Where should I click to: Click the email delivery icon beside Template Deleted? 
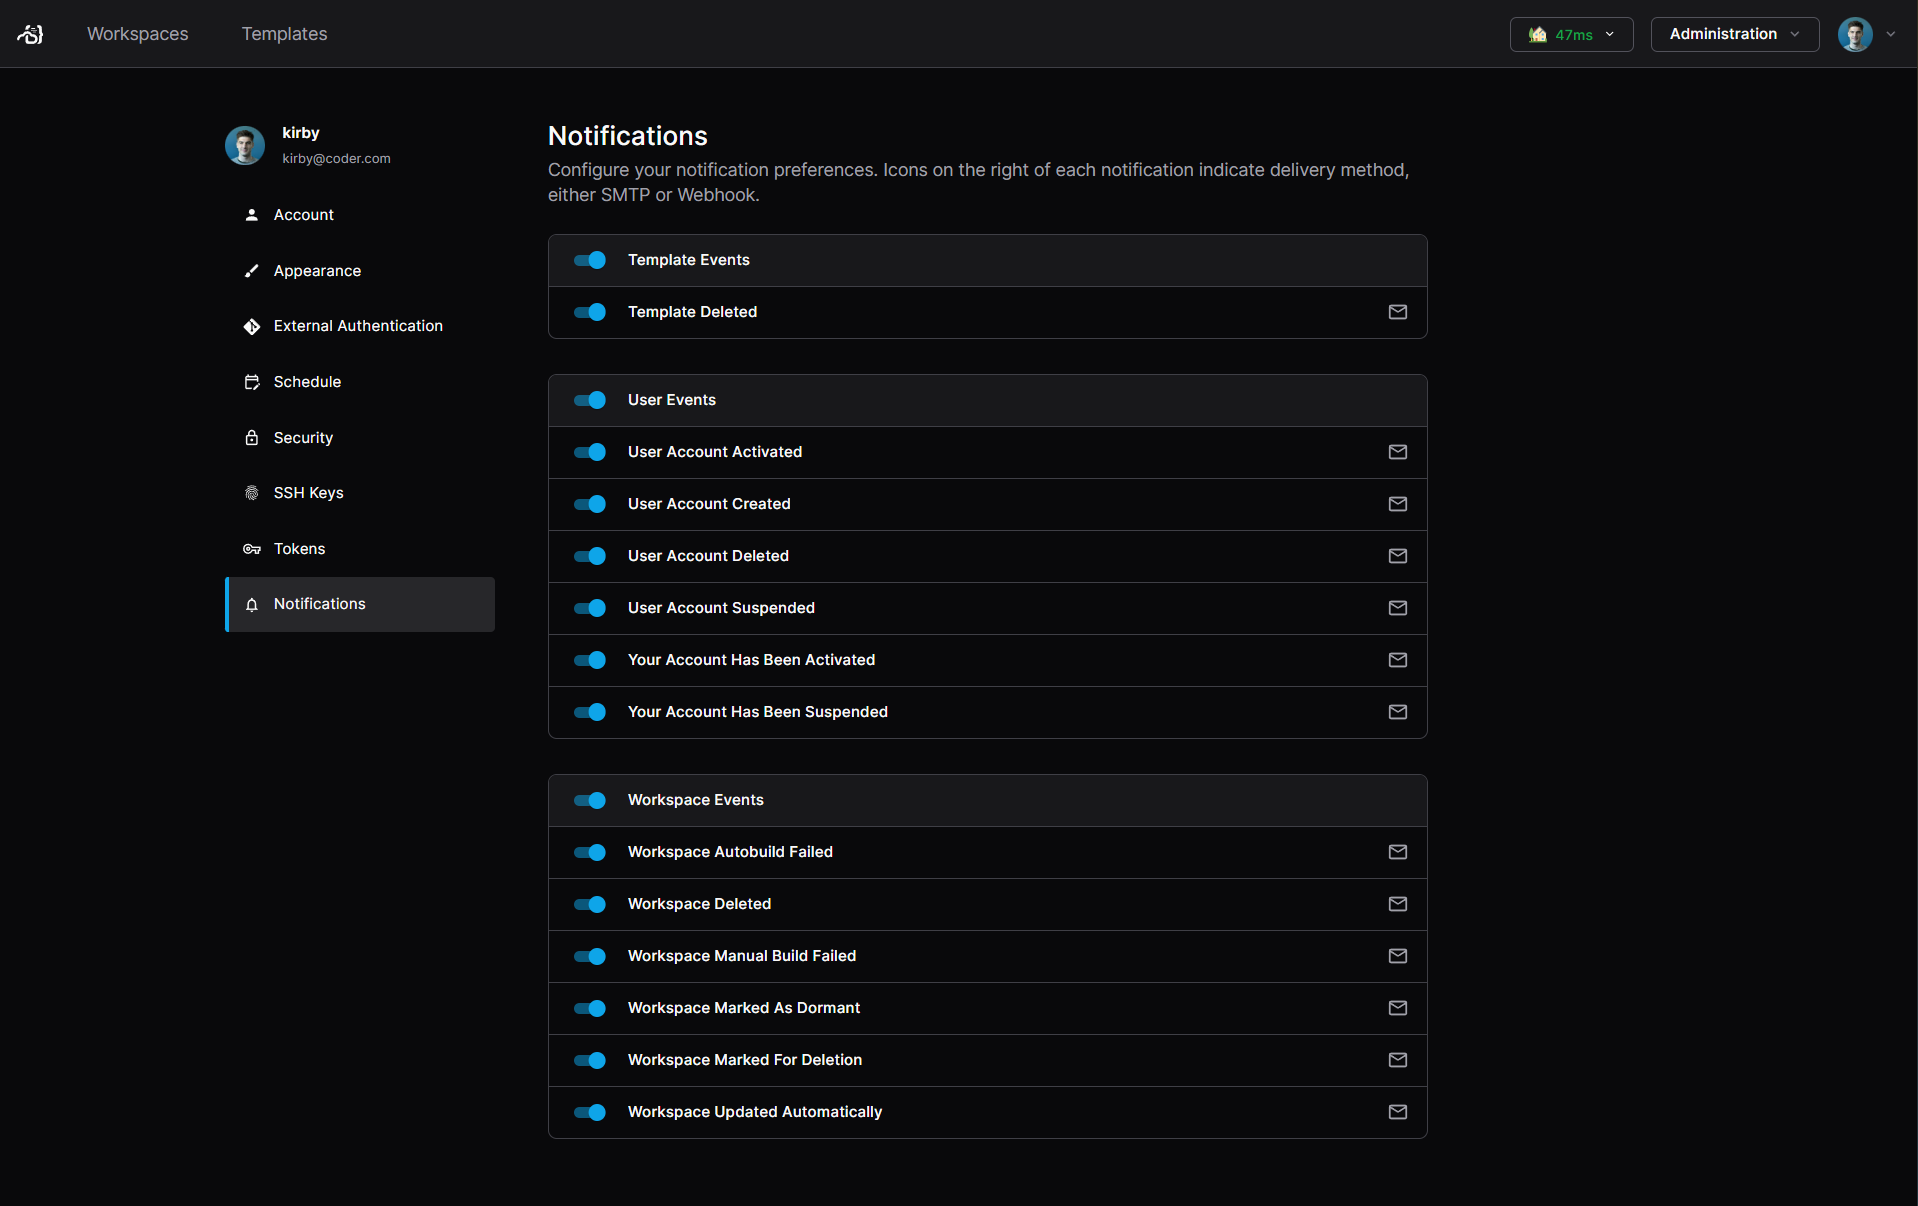point(1397,312)
